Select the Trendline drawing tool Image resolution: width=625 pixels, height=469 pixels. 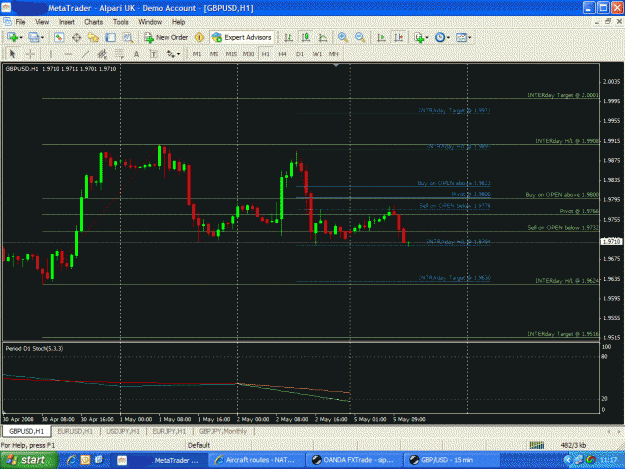[85, 54]
